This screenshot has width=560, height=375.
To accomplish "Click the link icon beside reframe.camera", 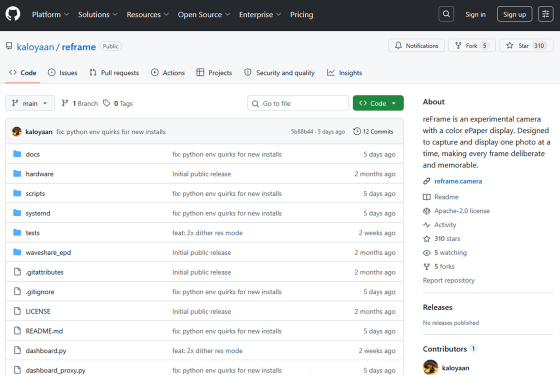I will coord(426,181).
